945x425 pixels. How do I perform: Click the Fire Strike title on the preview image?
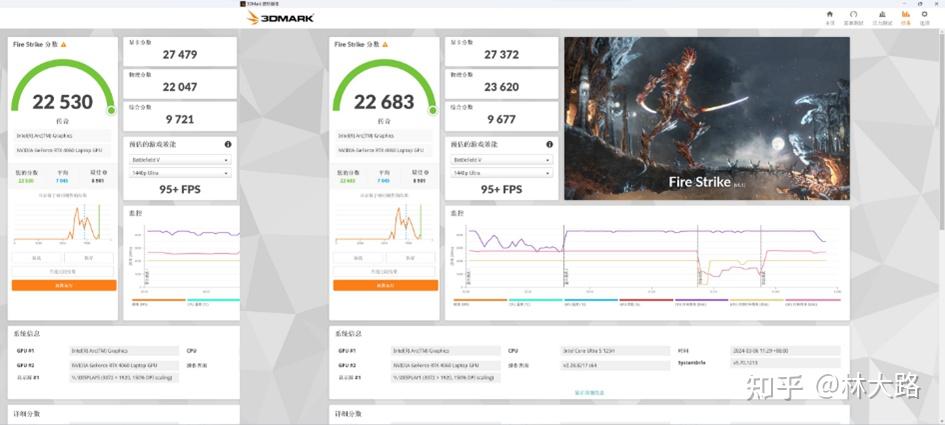(x=700, y=182)
